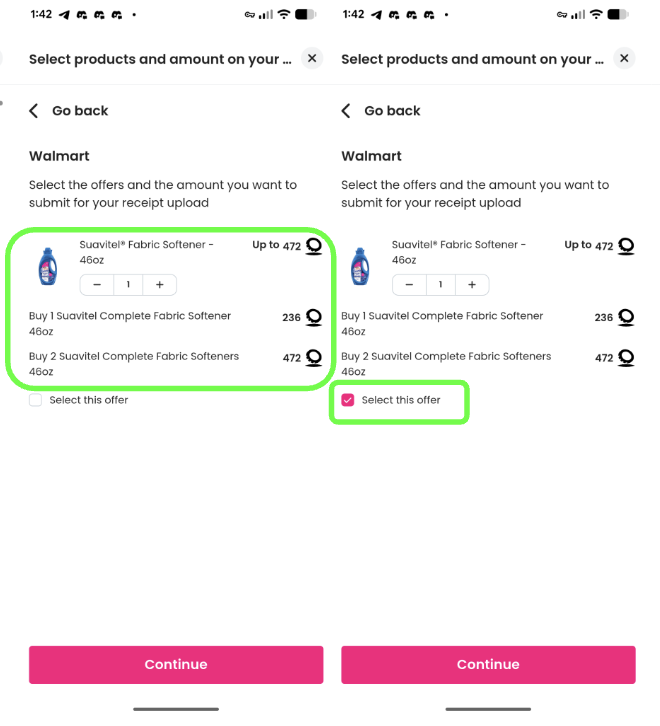Click the coin icon beside 236 on left screen
The height and width of the screenshot is (726, 660).
pyautogui.click(x=314, y=317)
